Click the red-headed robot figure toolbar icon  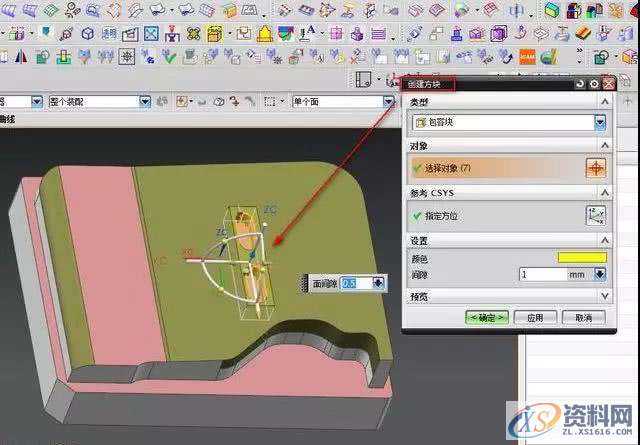(x=172, y=33)
